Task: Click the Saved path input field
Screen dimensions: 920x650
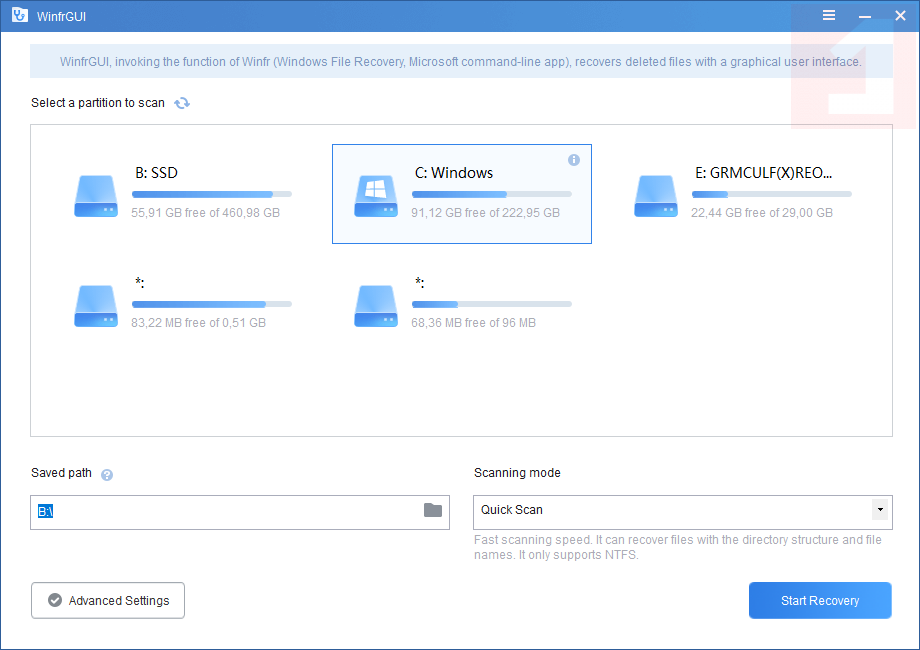Action: tap(240, 512)
